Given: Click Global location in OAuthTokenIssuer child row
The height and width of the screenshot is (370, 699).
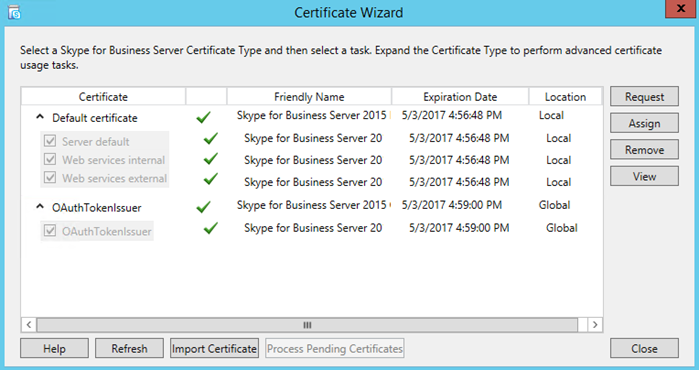Looking at the screenshot, I should [562, 228].
